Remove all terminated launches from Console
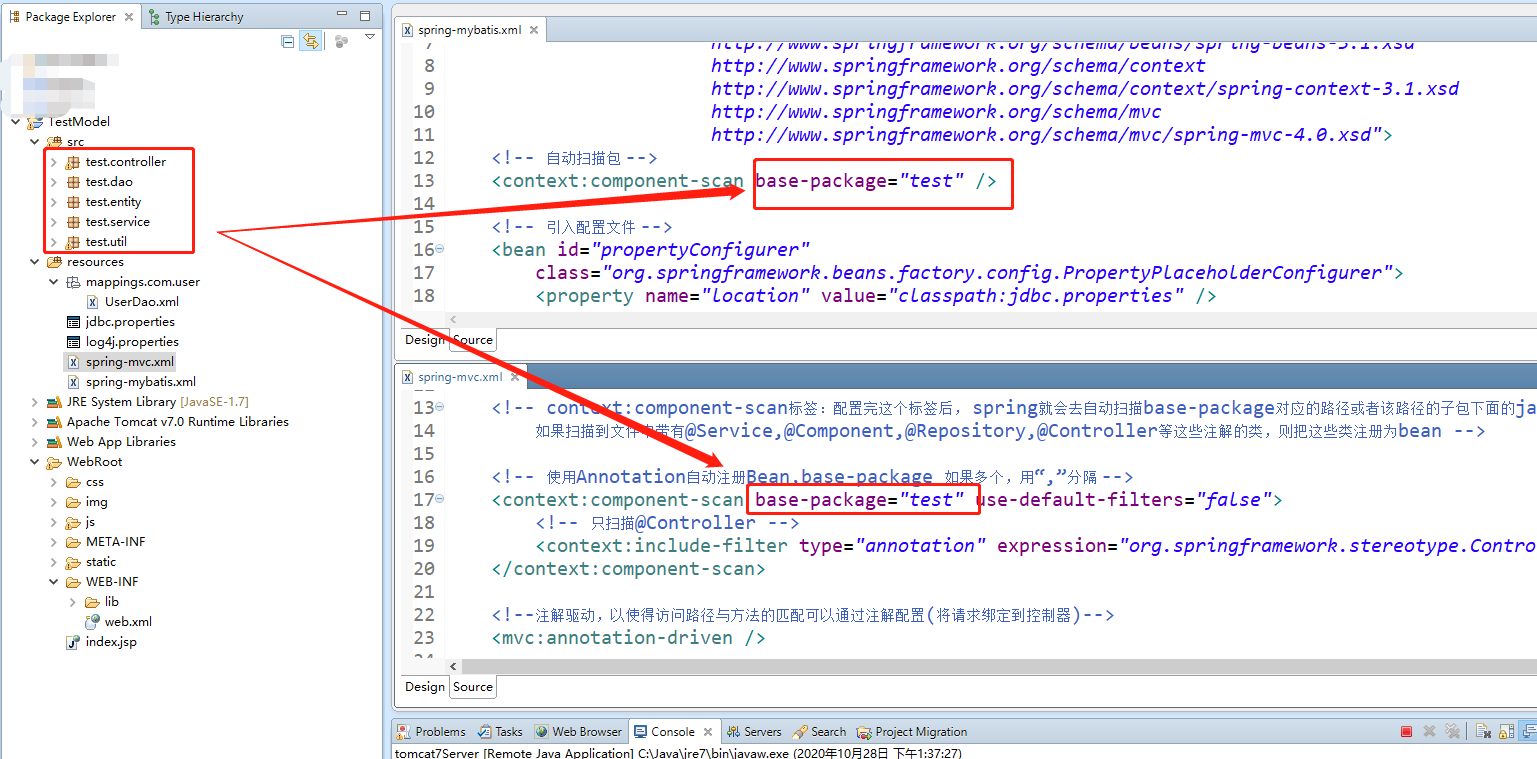The height and width of the screenshot is (759, 1537). click(x=1452, y=731)
